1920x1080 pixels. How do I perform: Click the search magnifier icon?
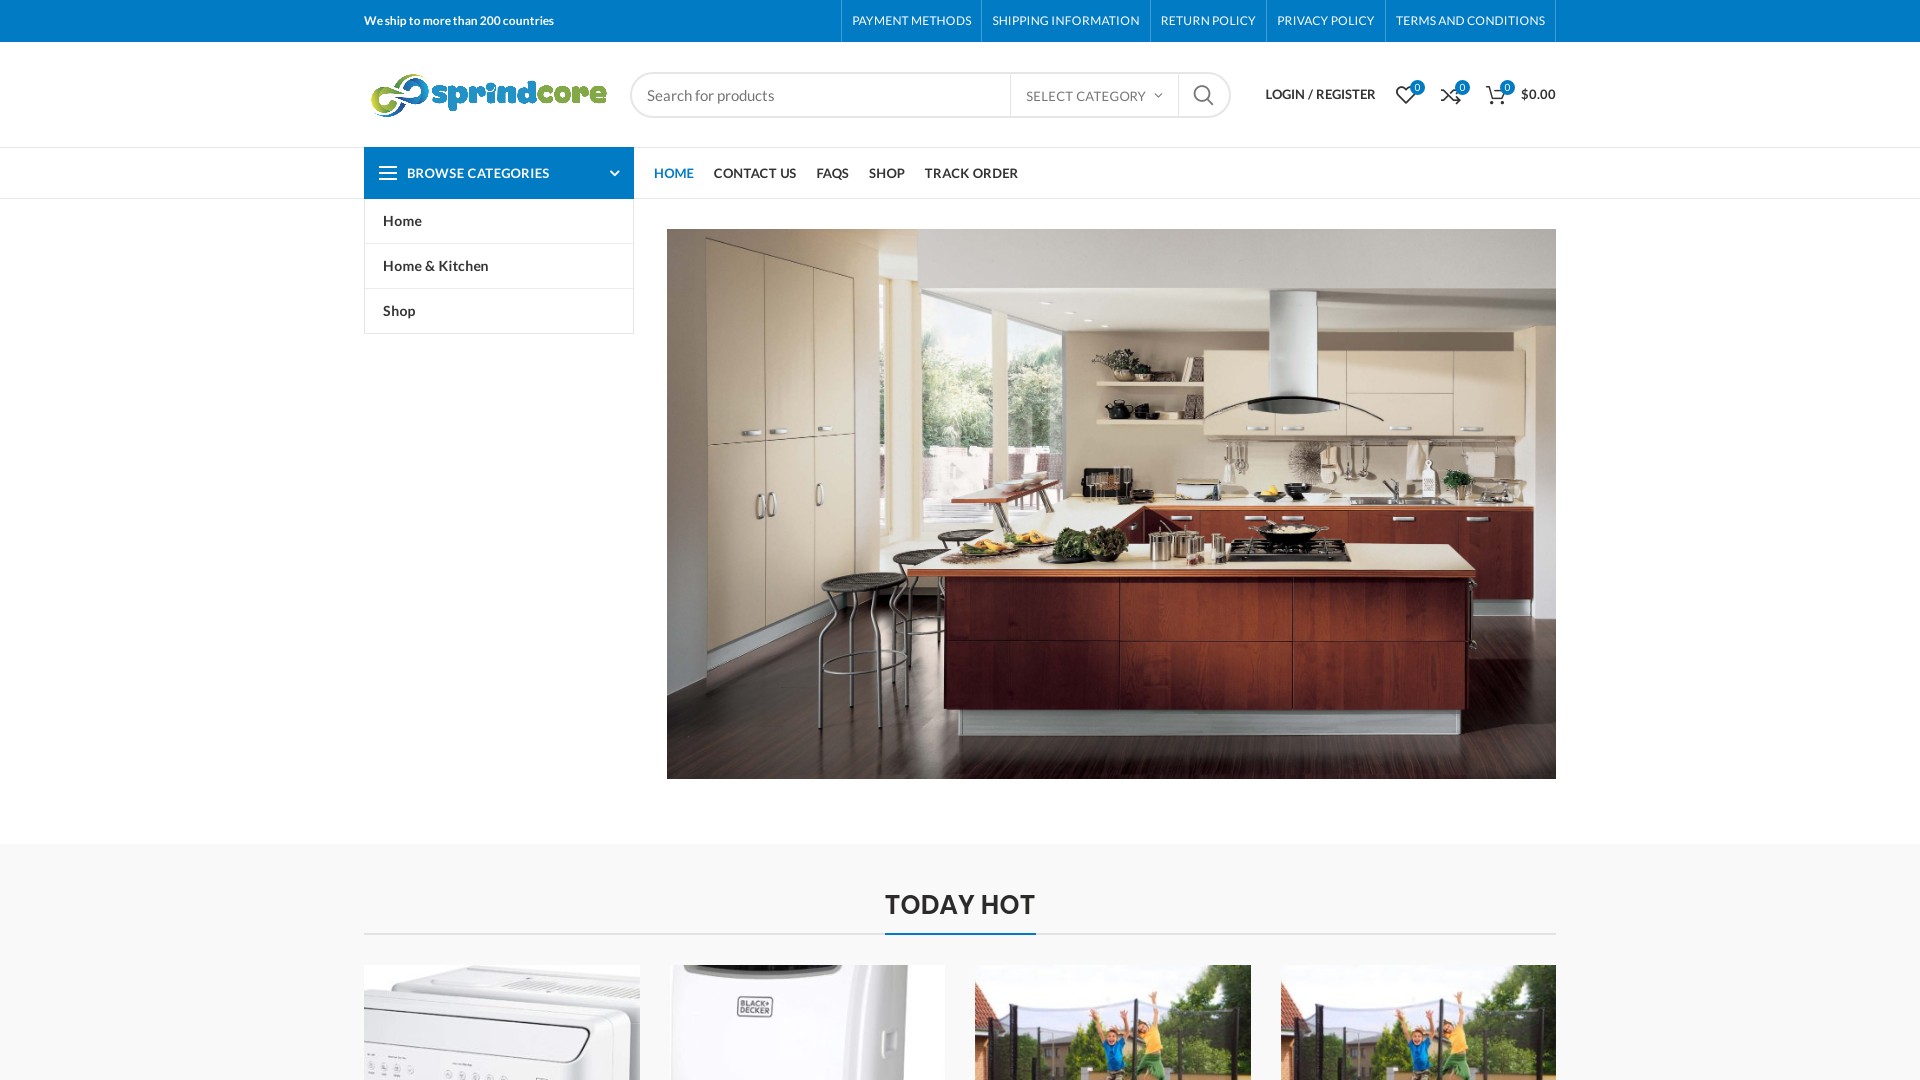tap(1203, 95)
